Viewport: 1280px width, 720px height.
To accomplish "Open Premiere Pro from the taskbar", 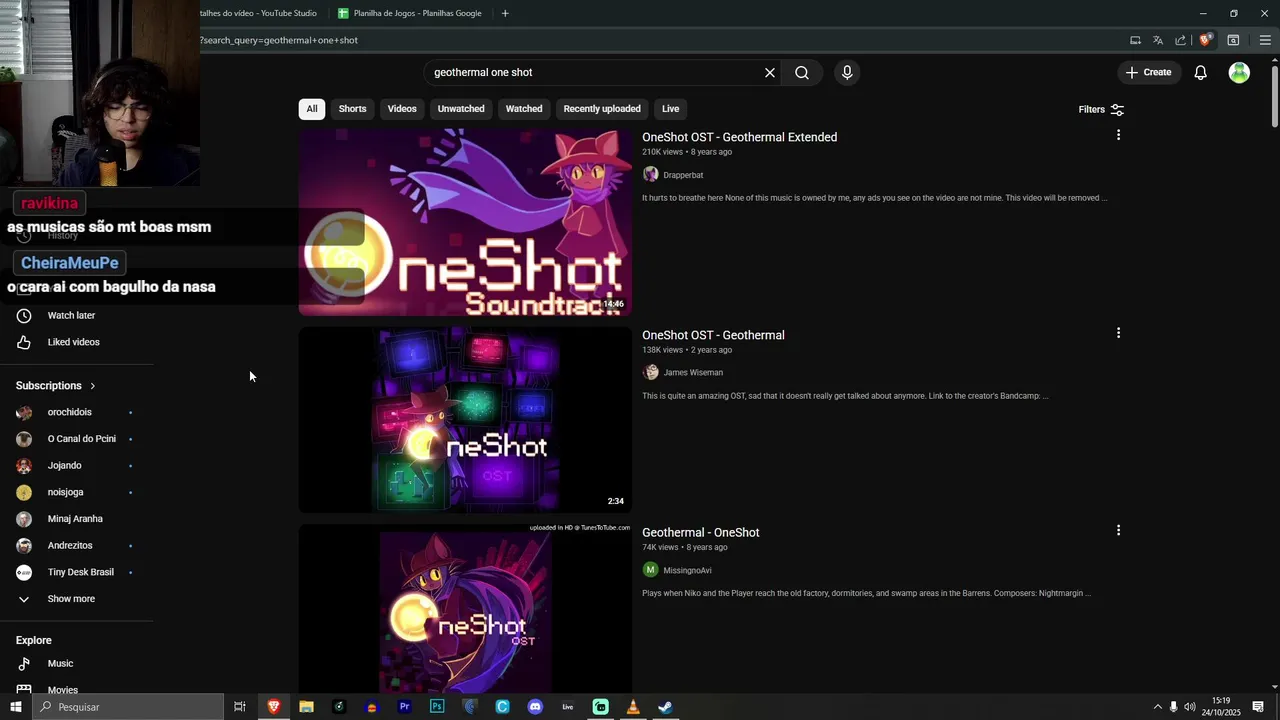I will pyautogui.click(x=404, y=707).
